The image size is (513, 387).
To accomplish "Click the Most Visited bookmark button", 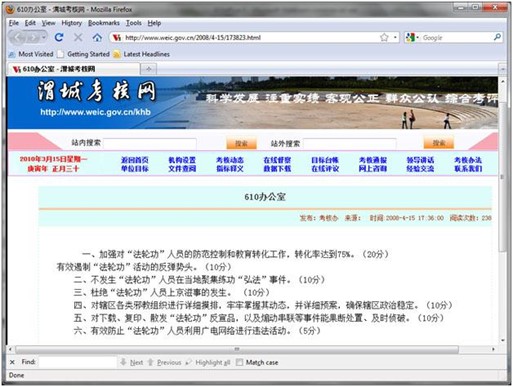I will pos(31,54).
